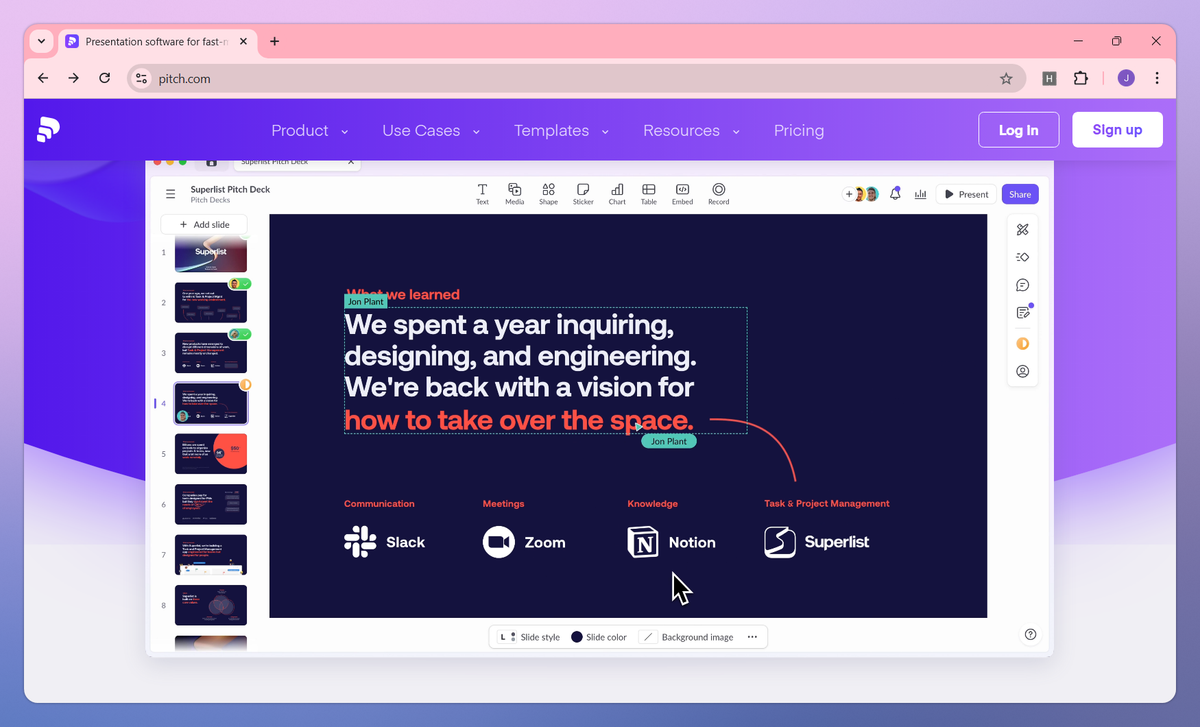Open the Slide color swatch
This screenshot has height=727, width=1200.
click(x=599, y=637)
